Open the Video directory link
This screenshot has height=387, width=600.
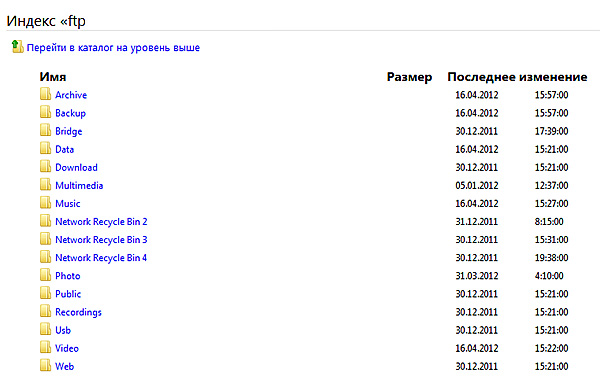click(x=67, y=348)
